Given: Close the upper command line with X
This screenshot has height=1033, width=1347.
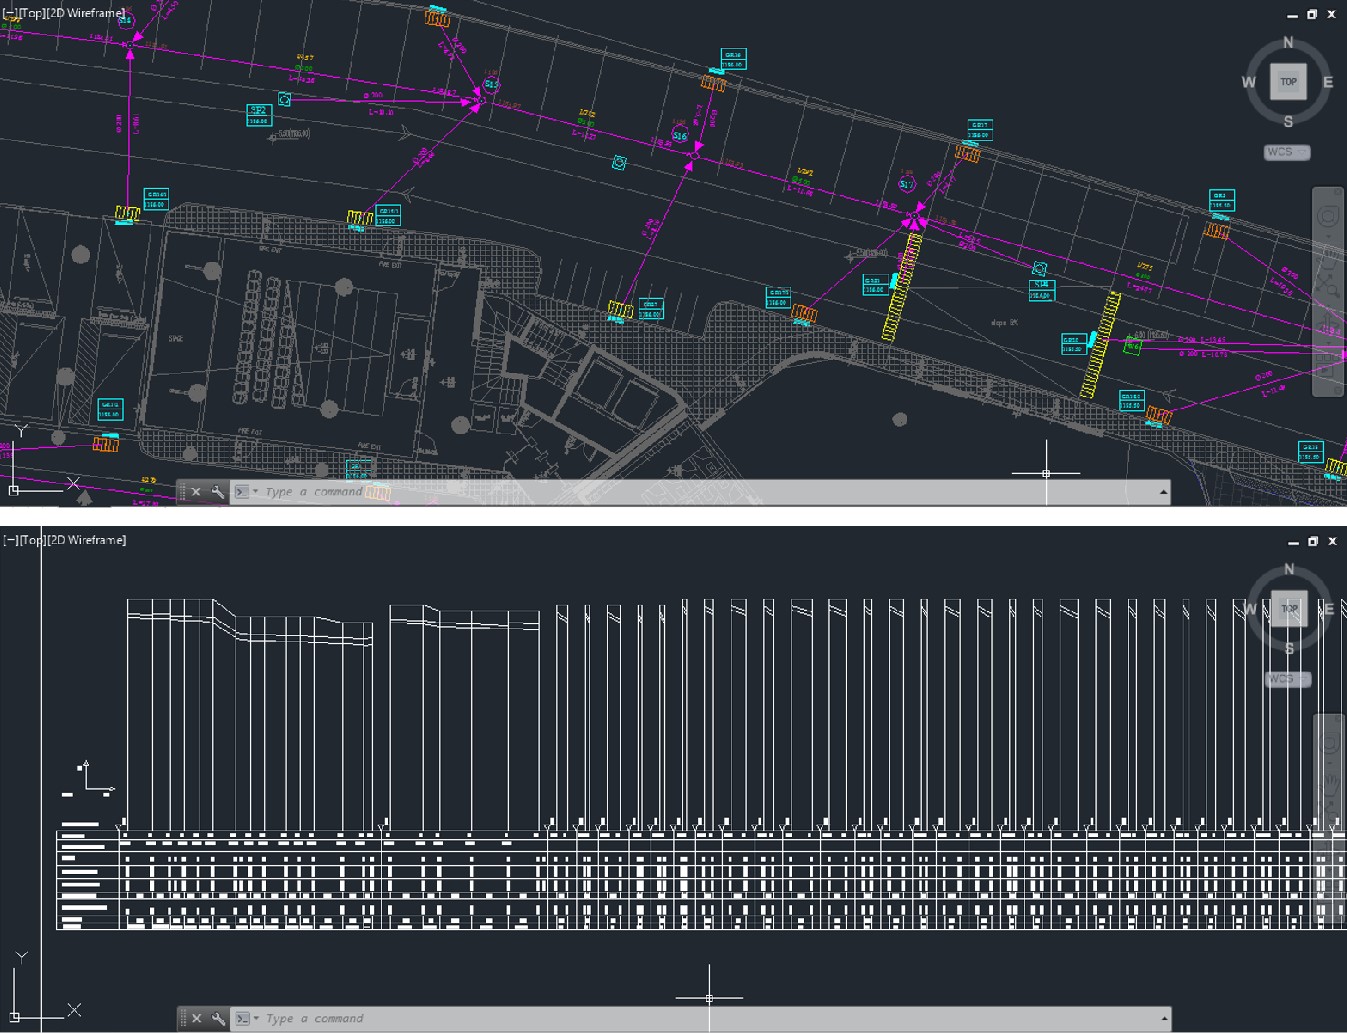Looking at the screenshot, I should (196, 492).
